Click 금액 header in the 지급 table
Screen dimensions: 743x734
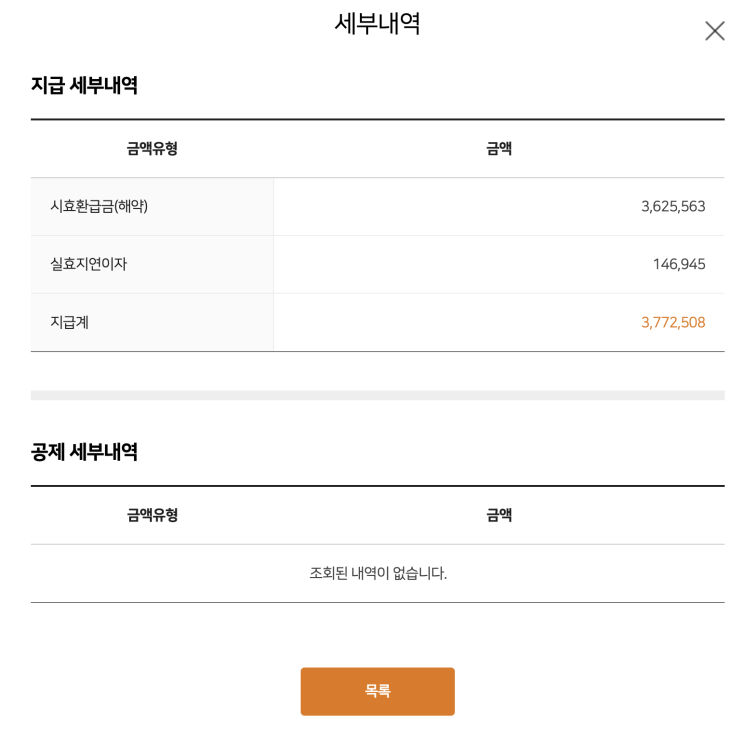coord(499,149)
